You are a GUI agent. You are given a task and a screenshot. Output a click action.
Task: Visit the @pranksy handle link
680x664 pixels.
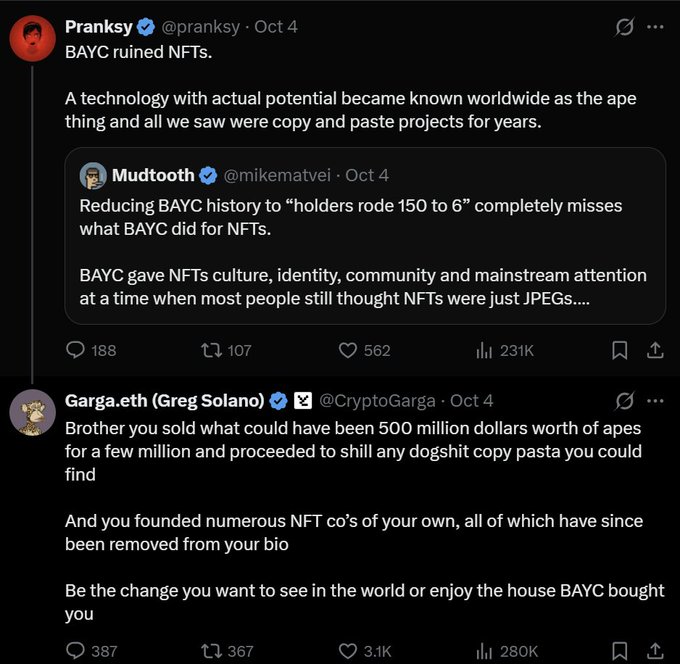pyautogui.click(x=200, y=27)
